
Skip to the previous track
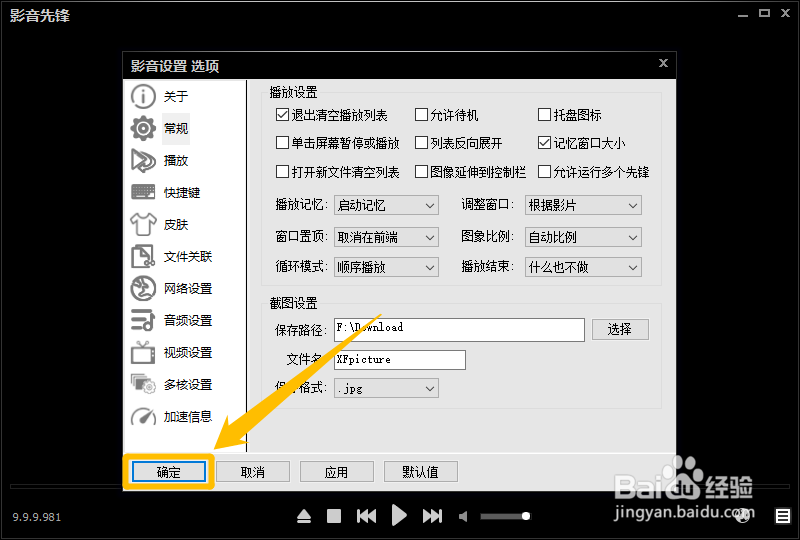tap(366, 516)
